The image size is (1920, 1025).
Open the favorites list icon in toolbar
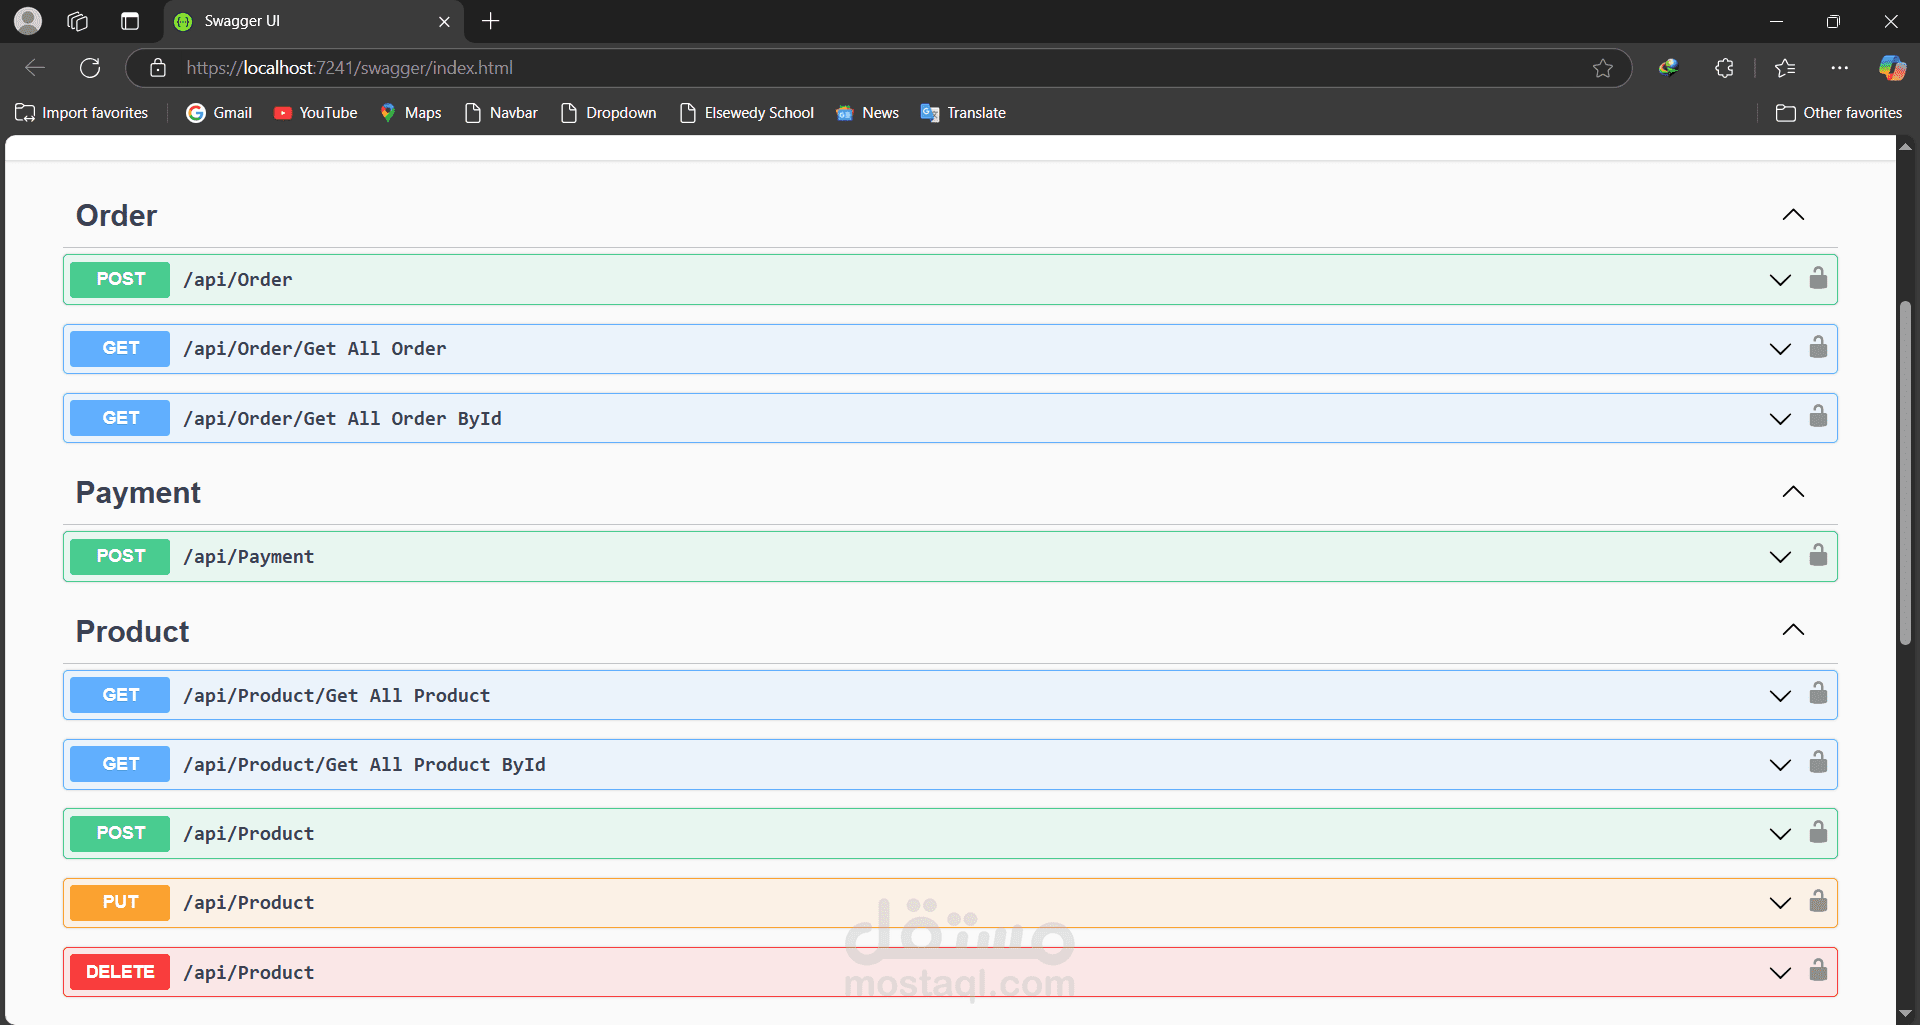click(x=1785, y=68)
